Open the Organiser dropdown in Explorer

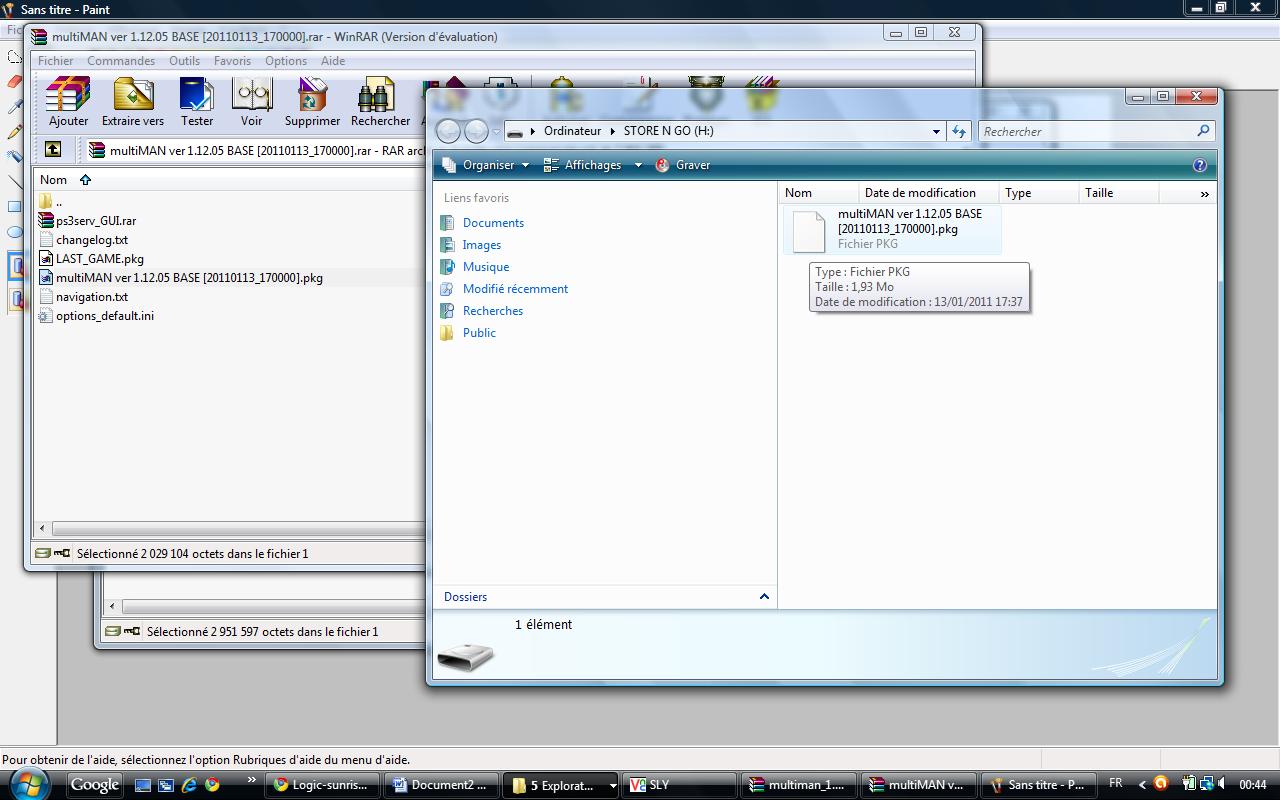487,165
